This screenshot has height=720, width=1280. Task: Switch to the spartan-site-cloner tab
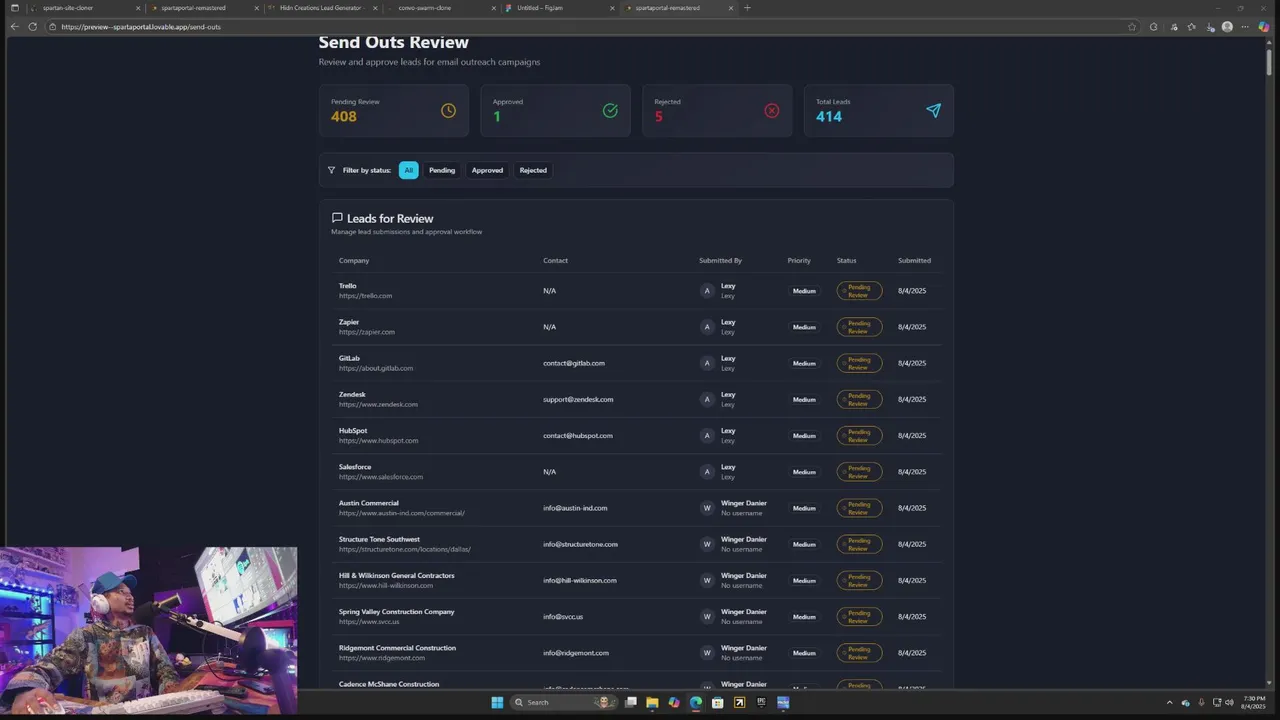[84, 8]
